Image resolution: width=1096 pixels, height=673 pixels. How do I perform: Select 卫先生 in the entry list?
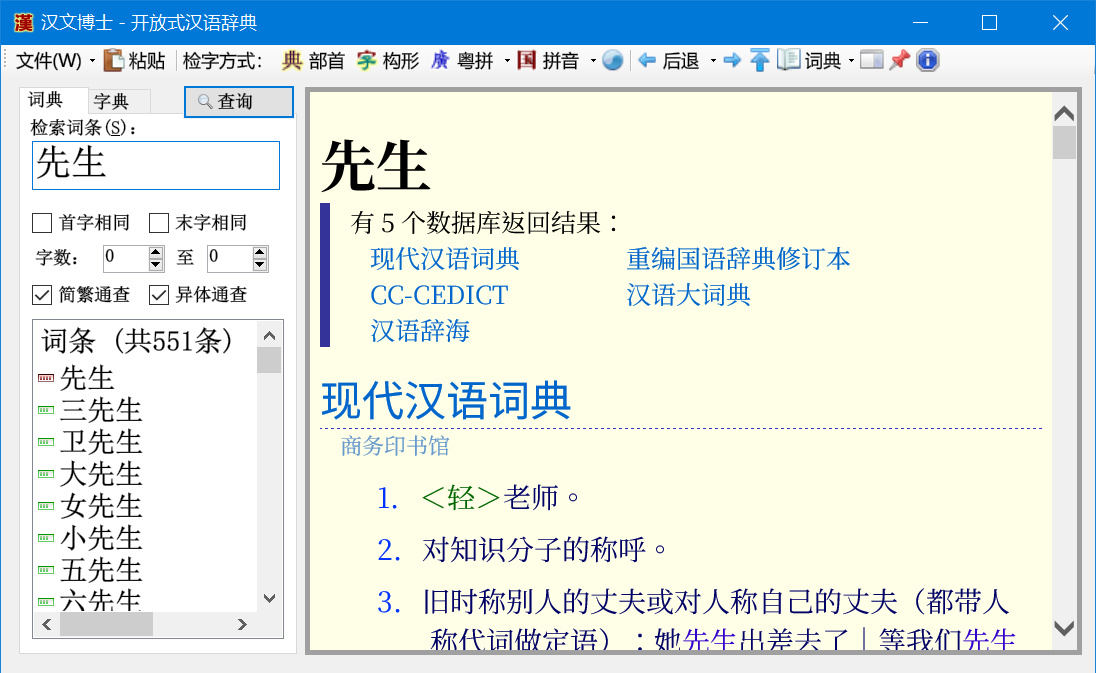pyautogui.click(x=101, y=442)
